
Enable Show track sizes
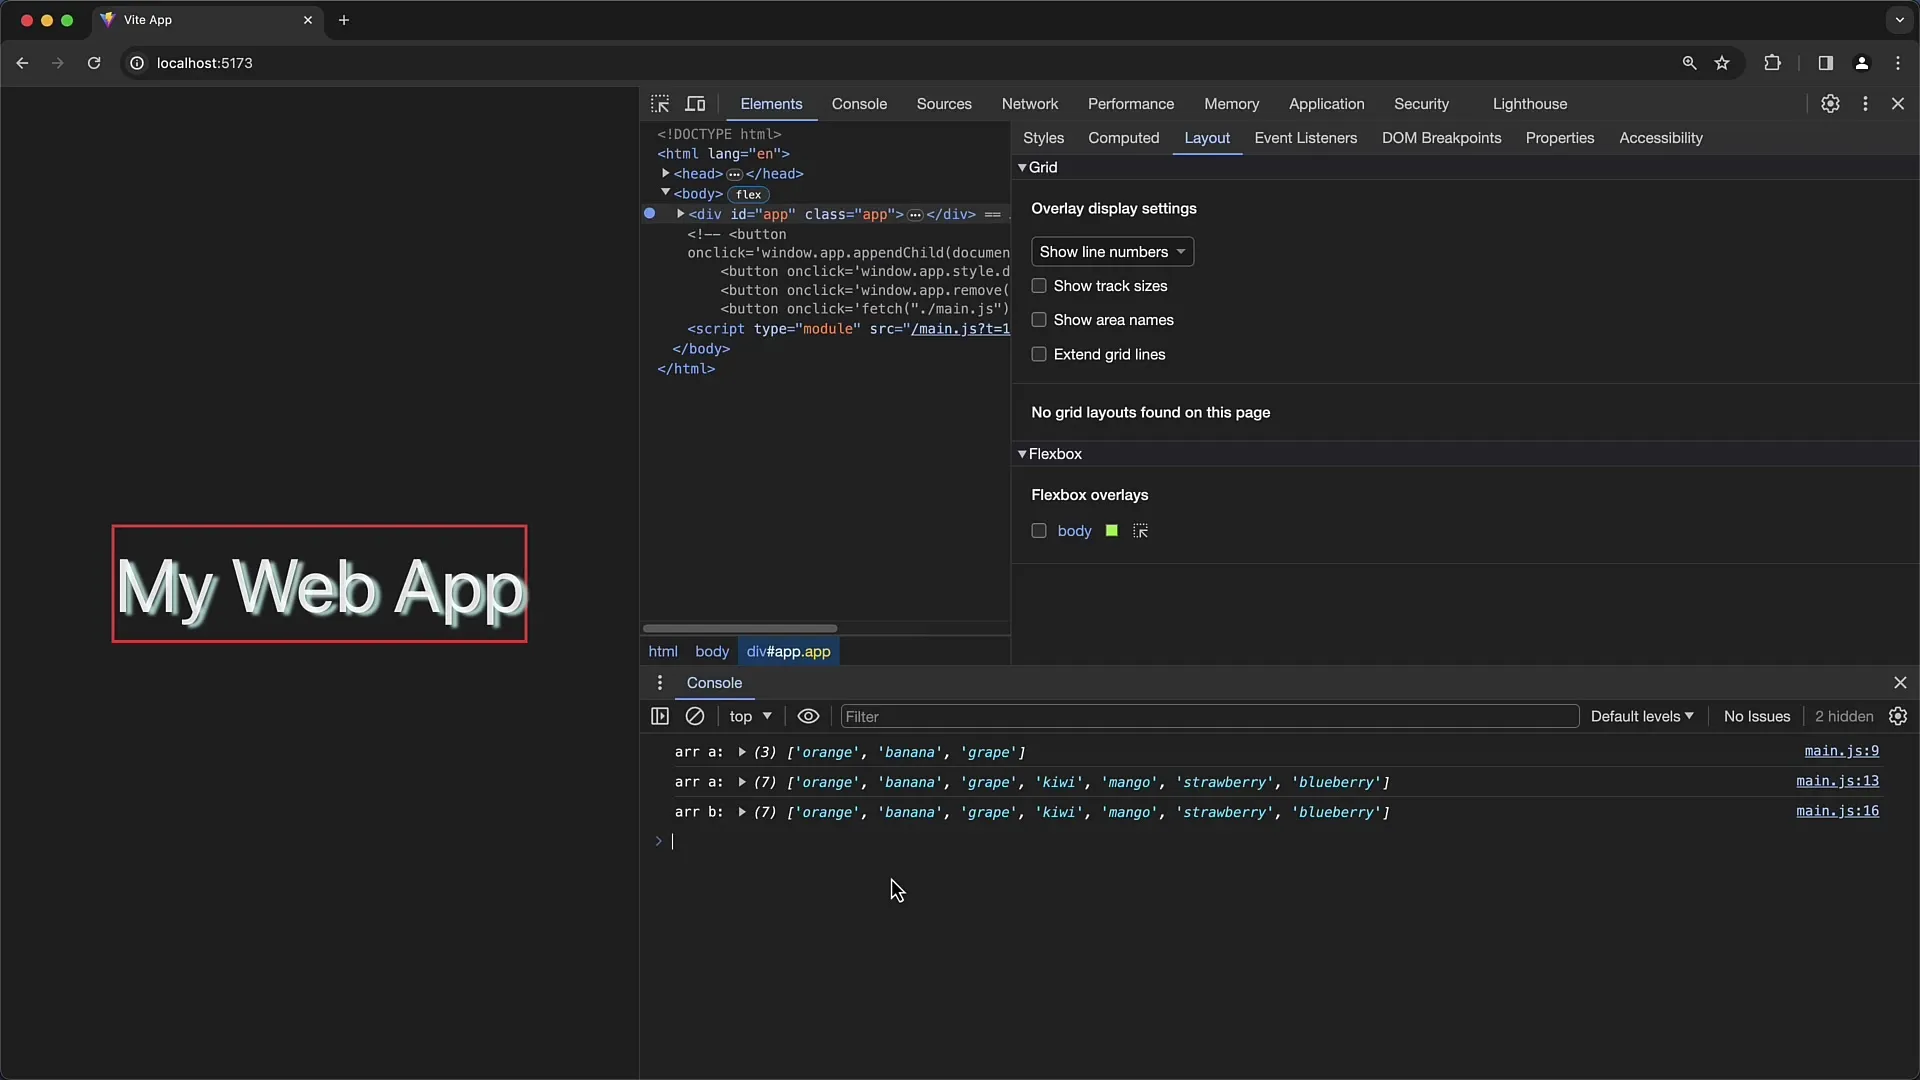[x=1039, y=286]
